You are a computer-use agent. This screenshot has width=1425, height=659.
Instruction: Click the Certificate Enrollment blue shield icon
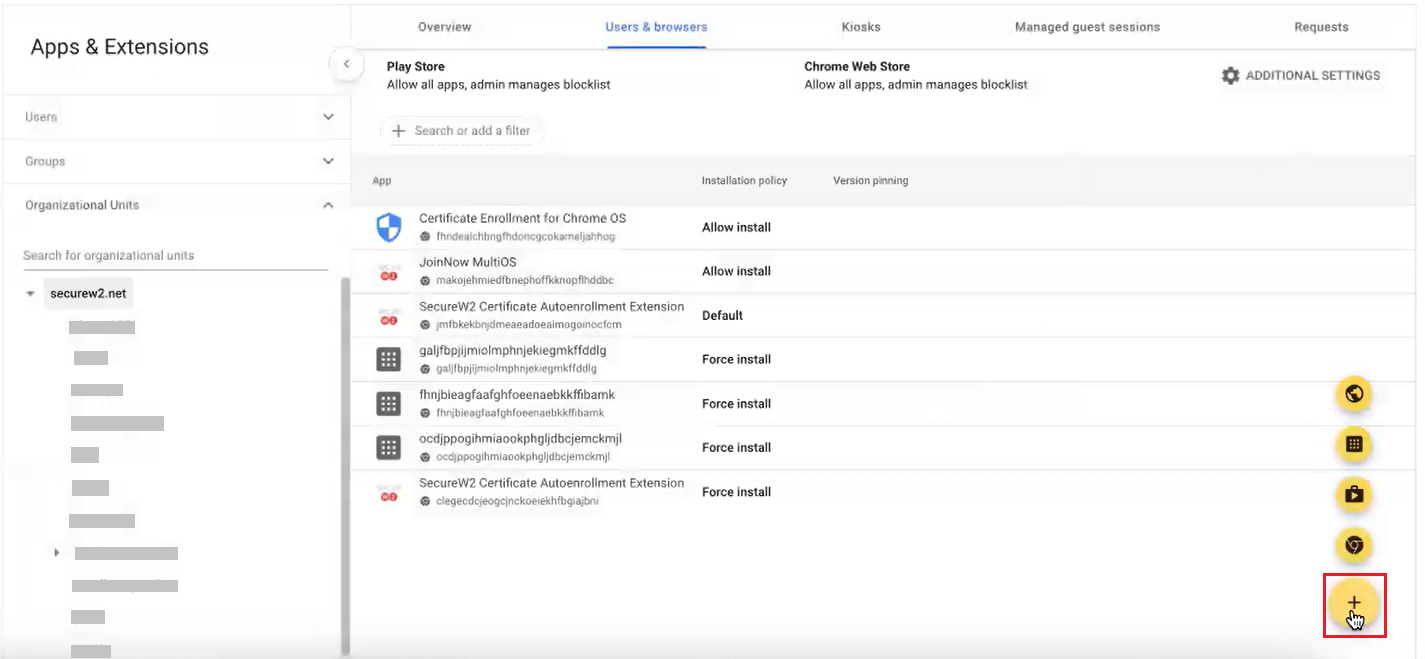pos(388,228)
